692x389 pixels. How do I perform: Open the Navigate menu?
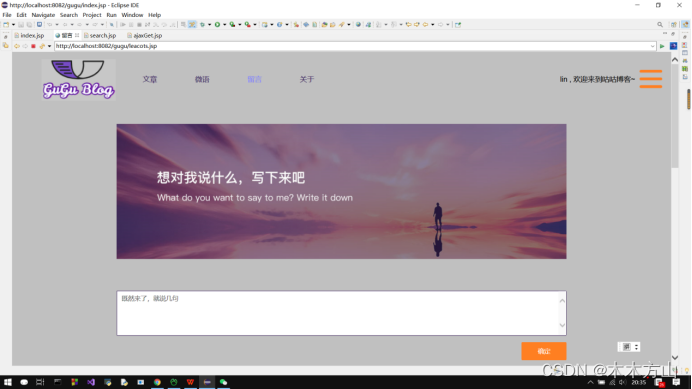click(43, 15)
